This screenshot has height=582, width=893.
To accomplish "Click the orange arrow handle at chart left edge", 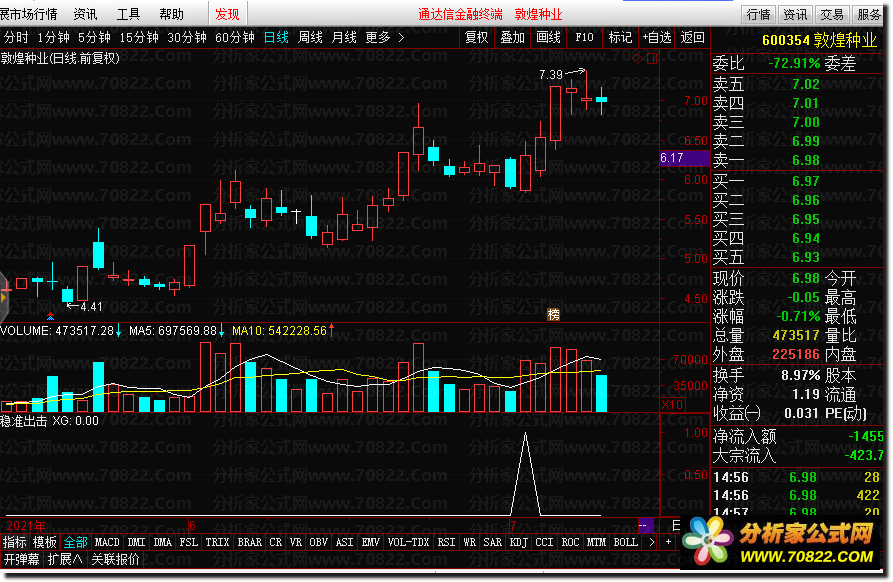I will (4, 297).
